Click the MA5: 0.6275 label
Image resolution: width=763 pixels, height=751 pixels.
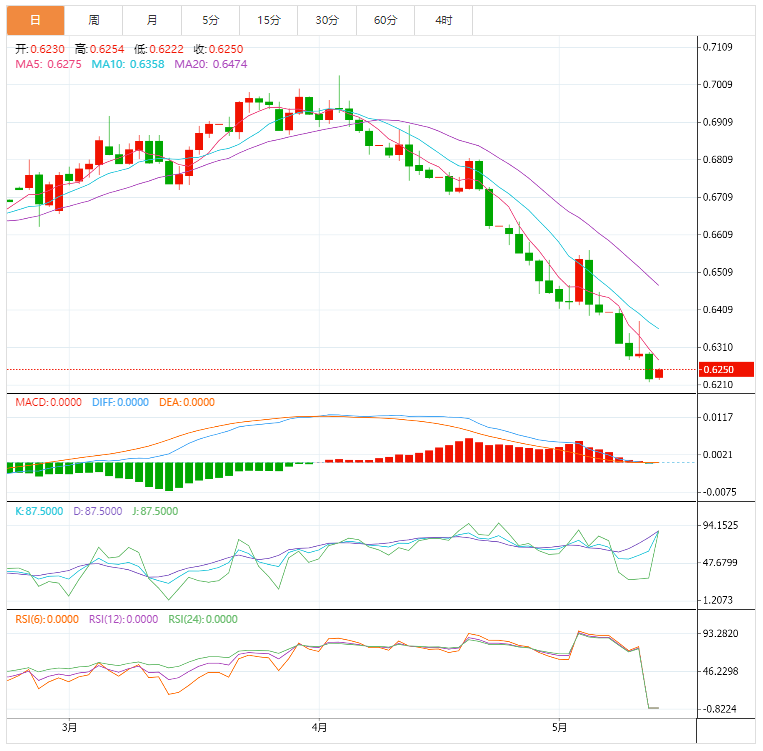pyautogui.click(x=48, y=64)
